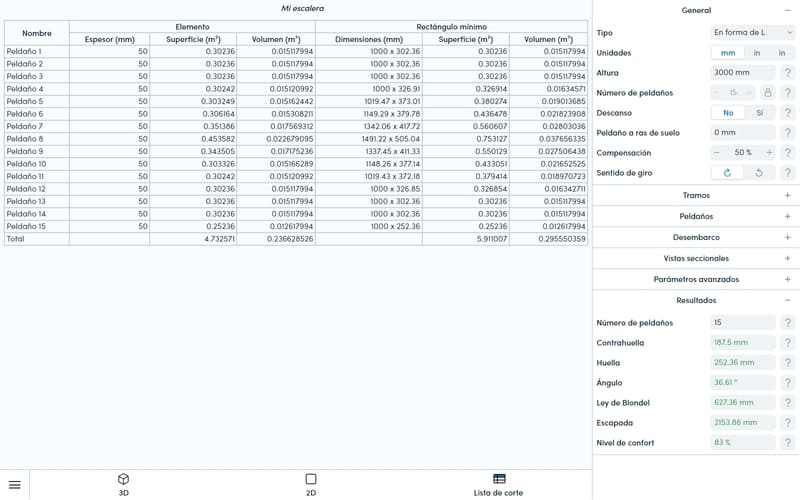Open help for Descanso
Image resolution: width=800 pixels, height=500 pixels.
click(788, 113)
